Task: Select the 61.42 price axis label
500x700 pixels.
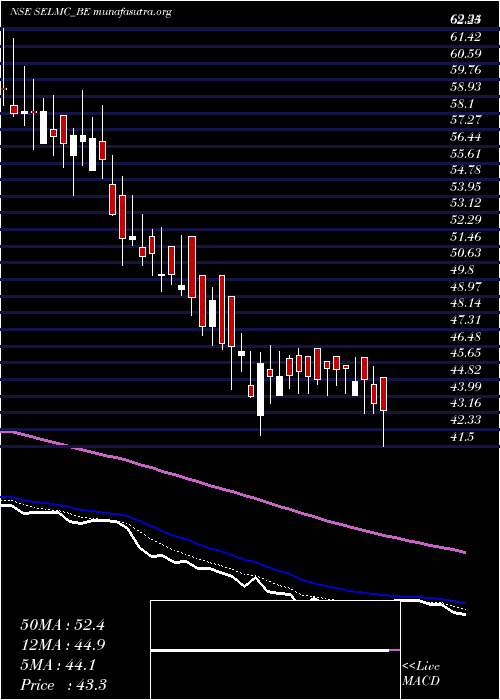Action: point(466,37)
